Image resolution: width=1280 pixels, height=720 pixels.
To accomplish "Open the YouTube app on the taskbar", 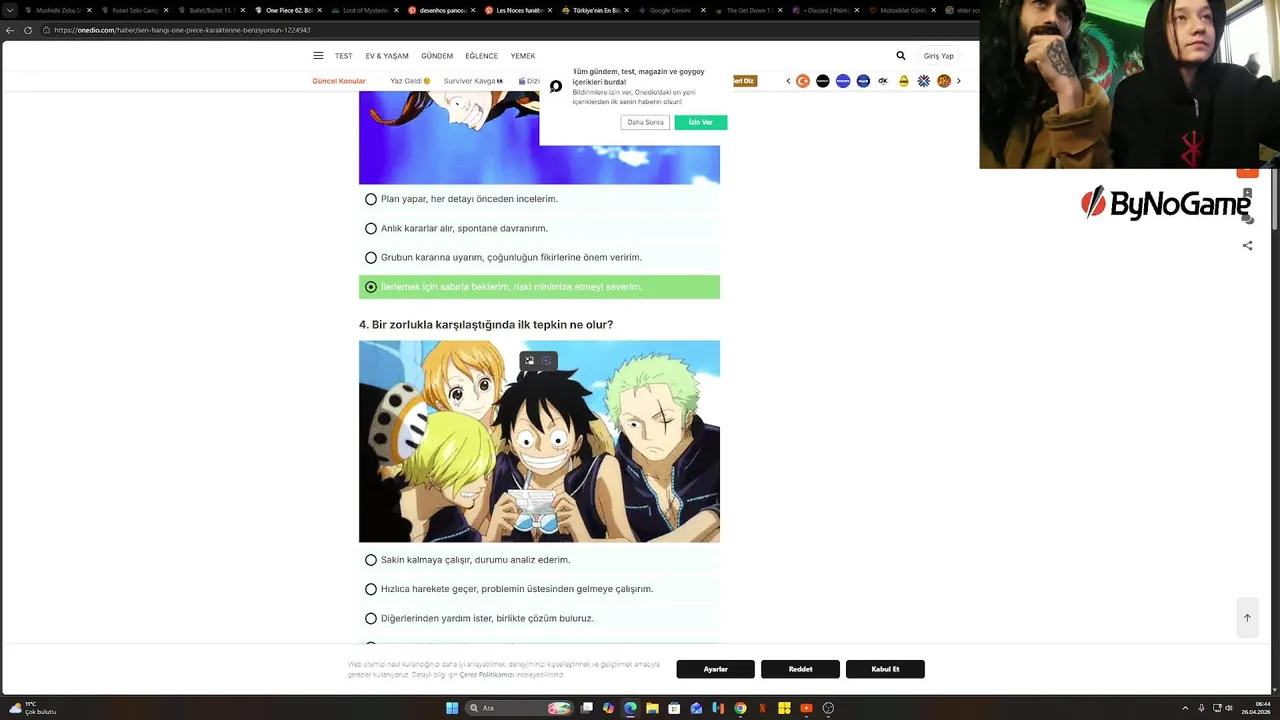I will pyautogui.click(x=806, y=708).
